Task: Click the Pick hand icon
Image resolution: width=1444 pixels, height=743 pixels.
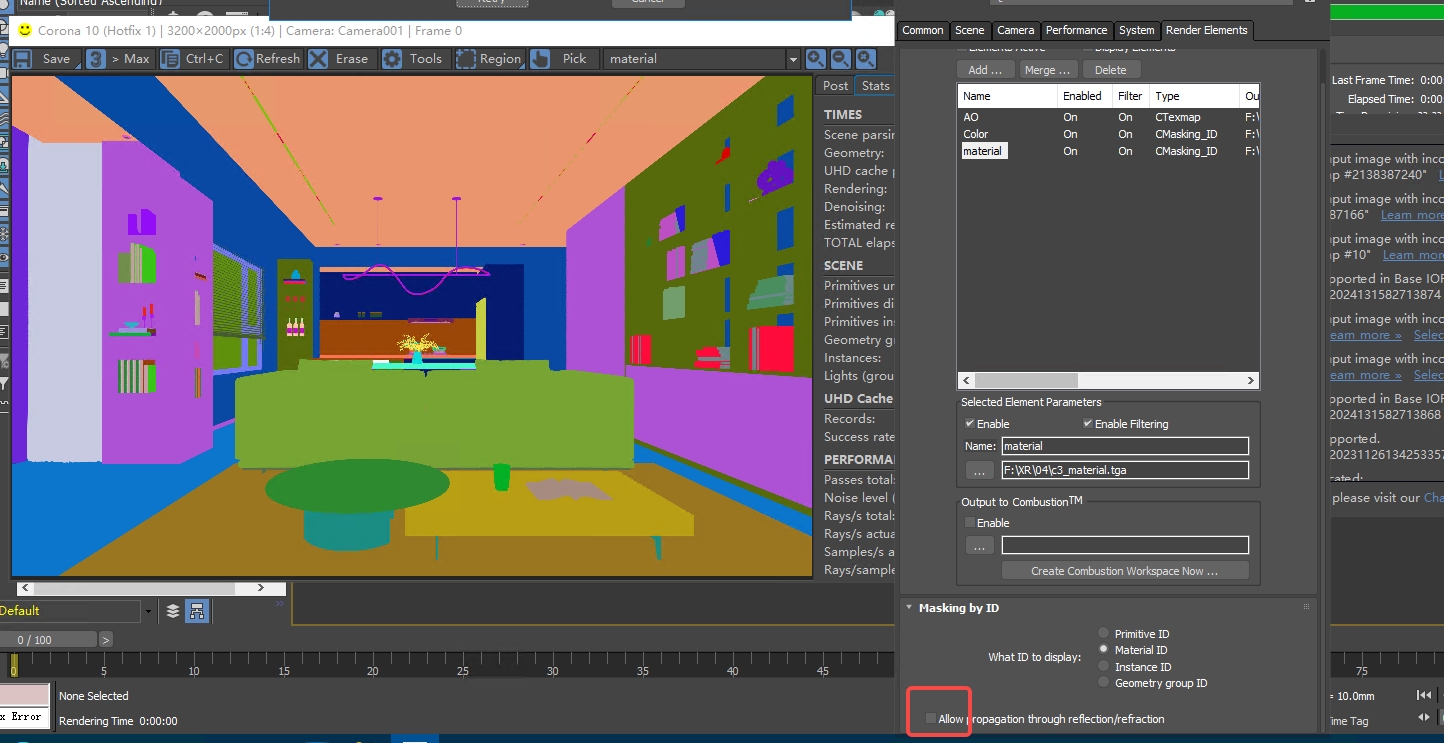Action: click(540, 59)
